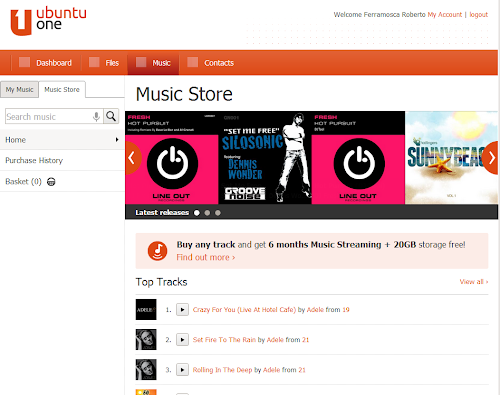
Task: Select the Music Store tab
Action: coord(62,90)
